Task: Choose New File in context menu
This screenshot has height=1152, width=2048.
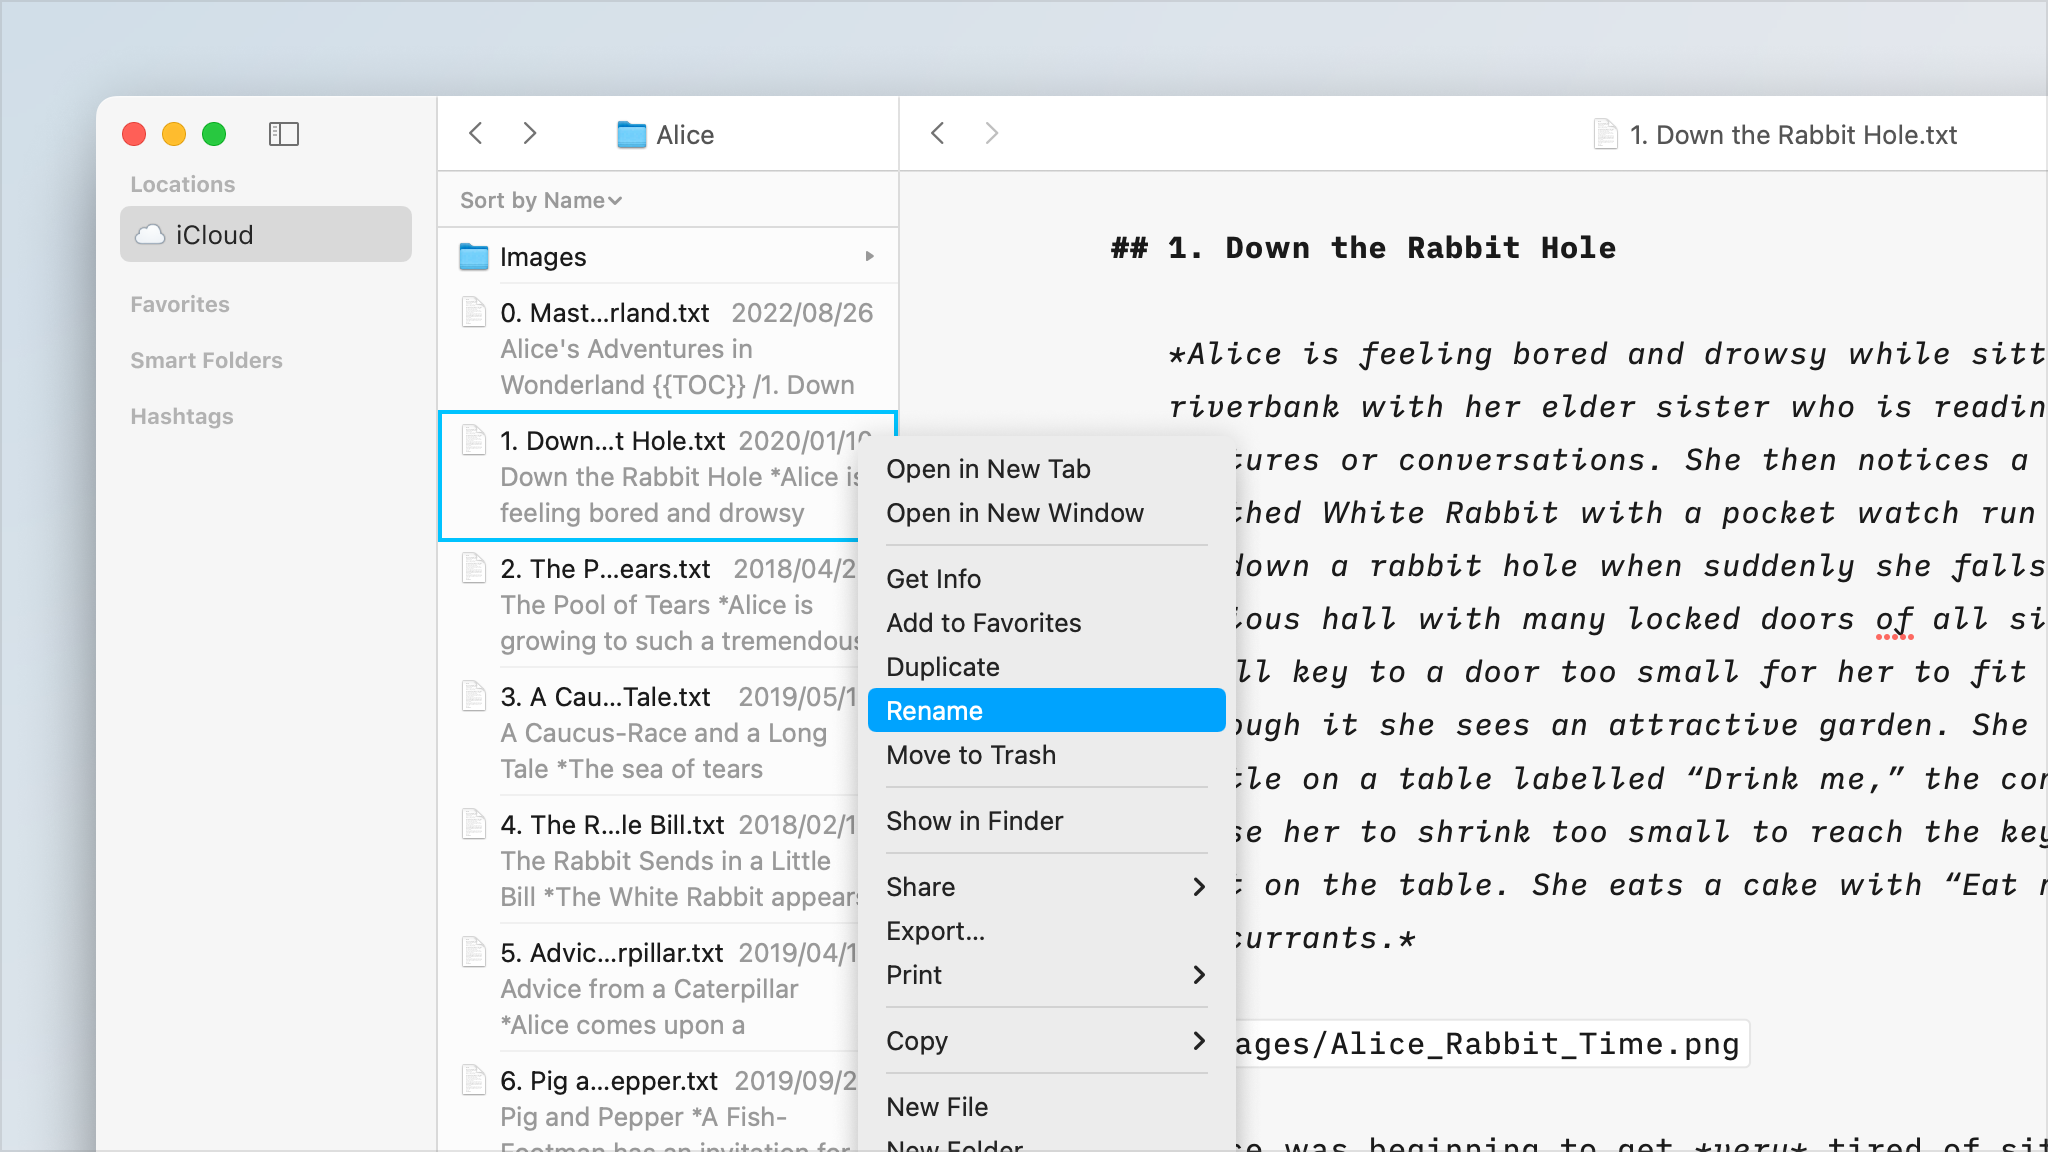Action: tap(1046, 1107)
